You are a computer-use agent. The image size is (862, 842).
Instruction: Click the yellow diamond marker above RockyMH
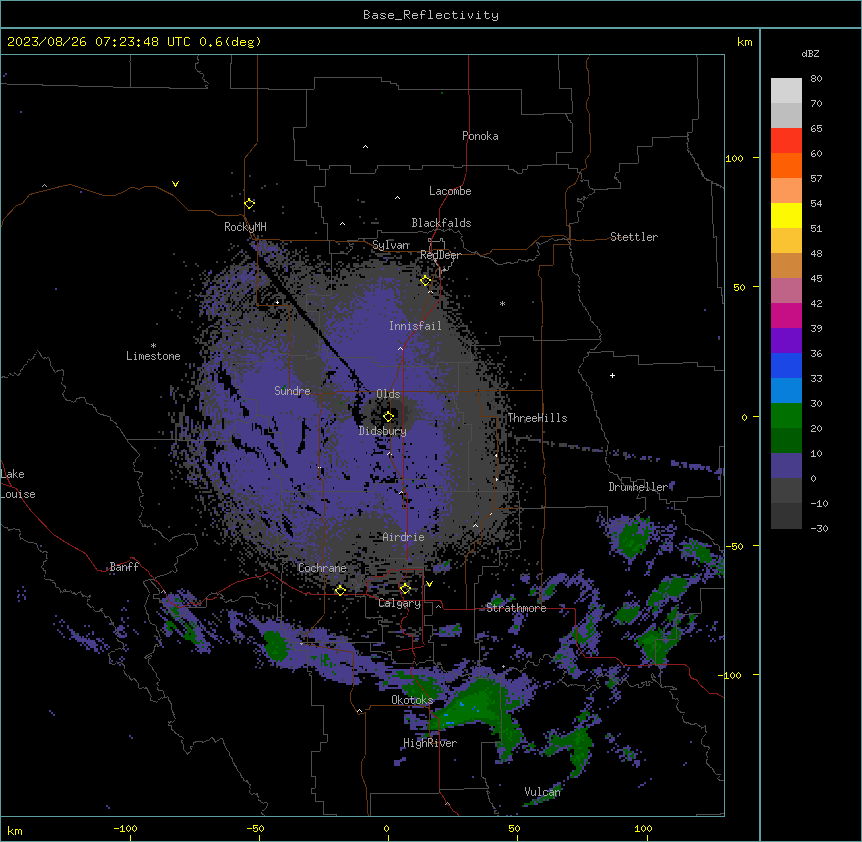250,204
